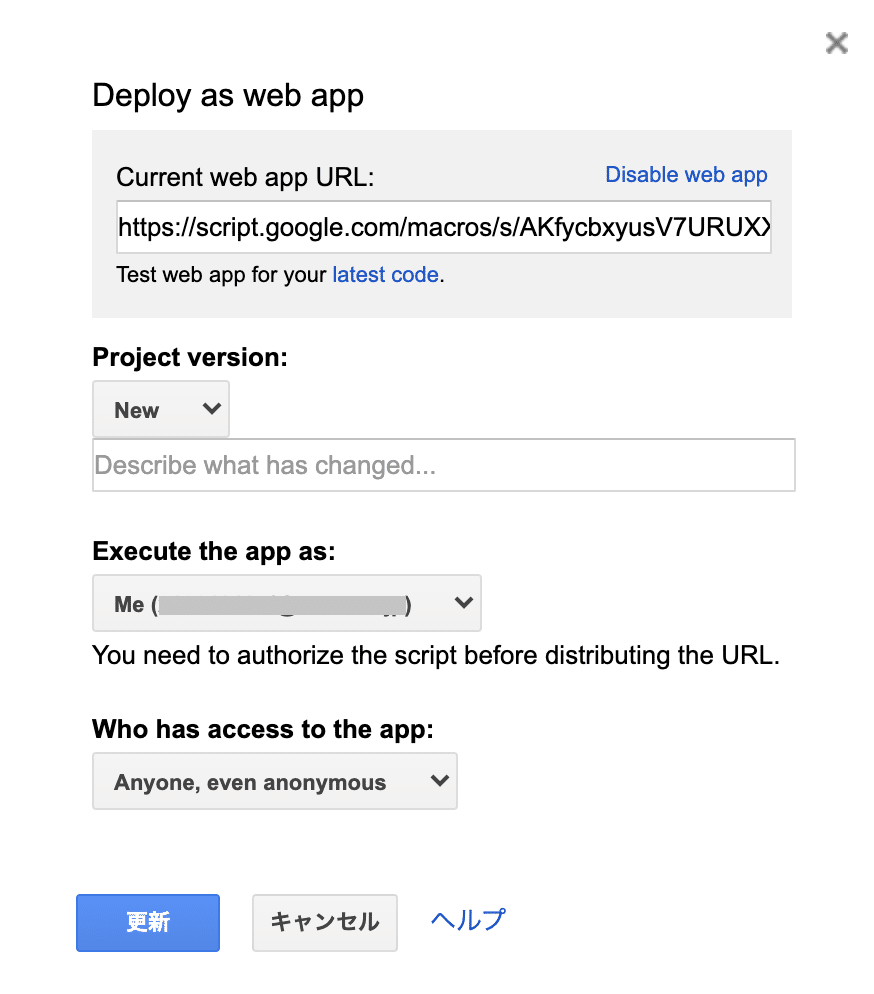Click the chevron arrow beside New
Screen dimensions: 874x994
[x=211, y=408]
